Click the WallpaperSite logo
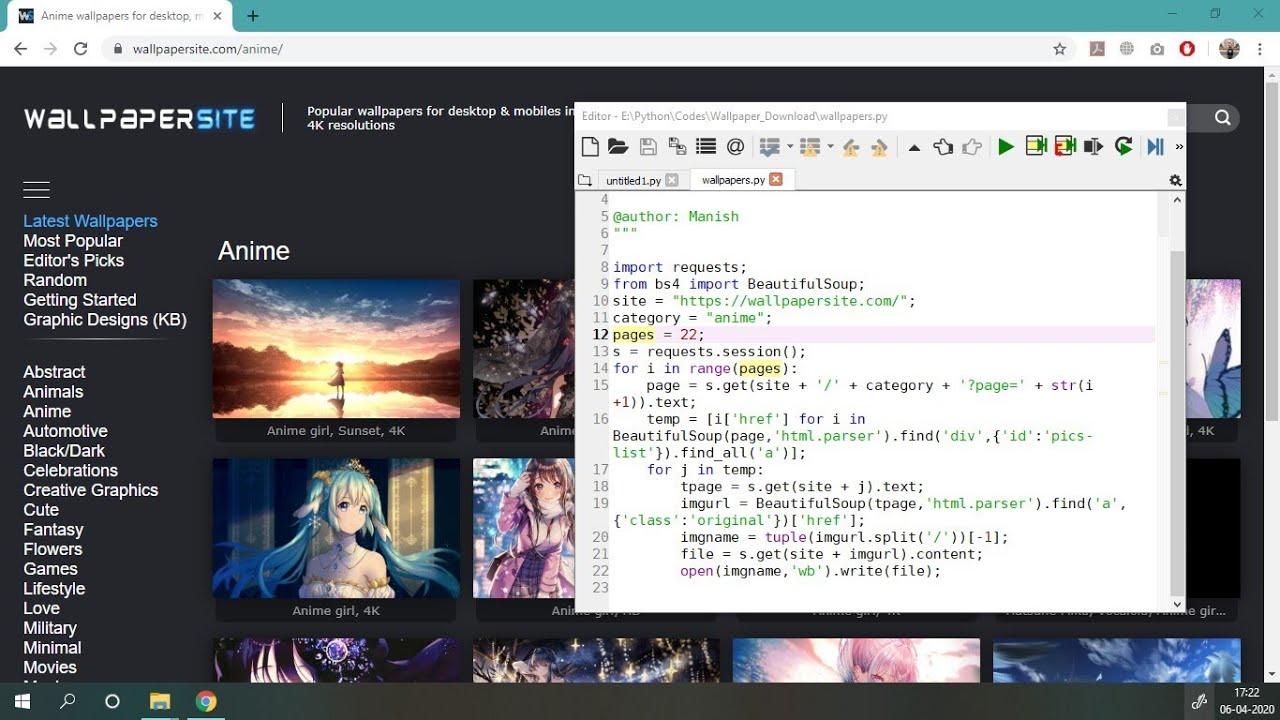 pos(140,119)
